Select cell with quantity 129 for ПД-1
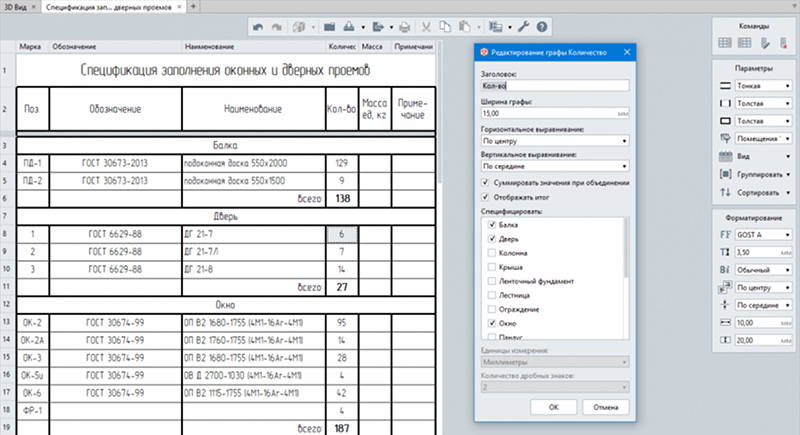The width and height of the screenshot is (800, 435). (x=342, y=163)
